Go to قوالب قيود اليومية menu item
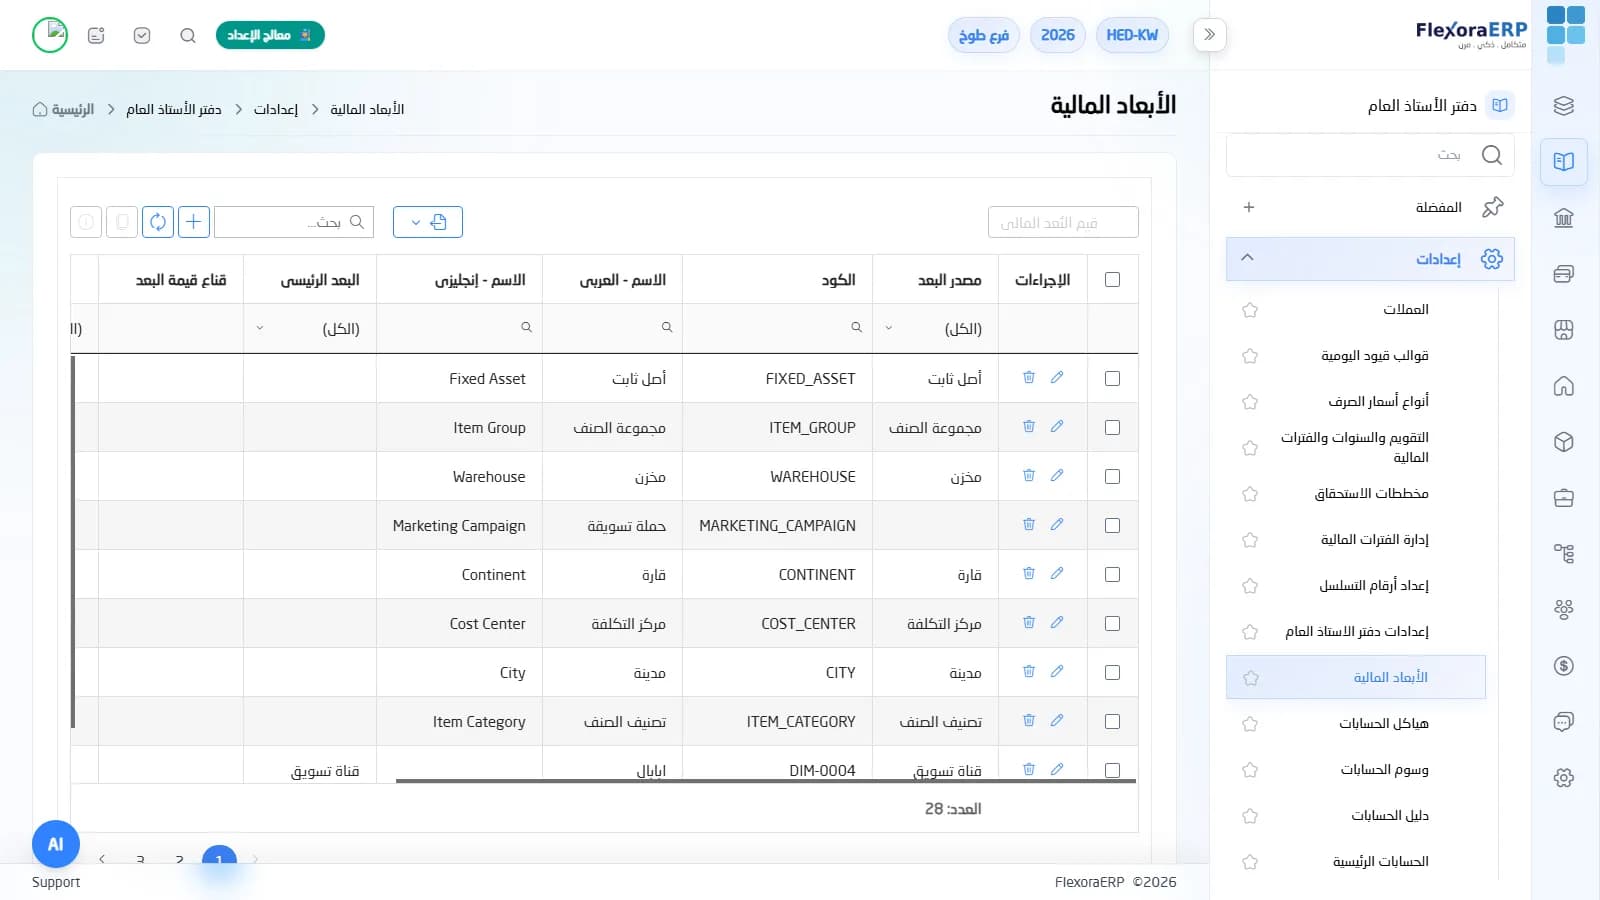 click(x=1375, y=355)
